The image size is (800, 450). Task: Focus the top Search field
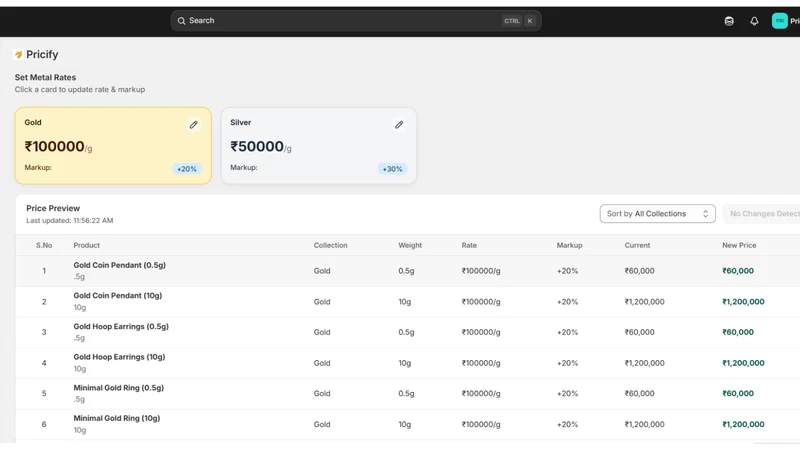[356, 21]
